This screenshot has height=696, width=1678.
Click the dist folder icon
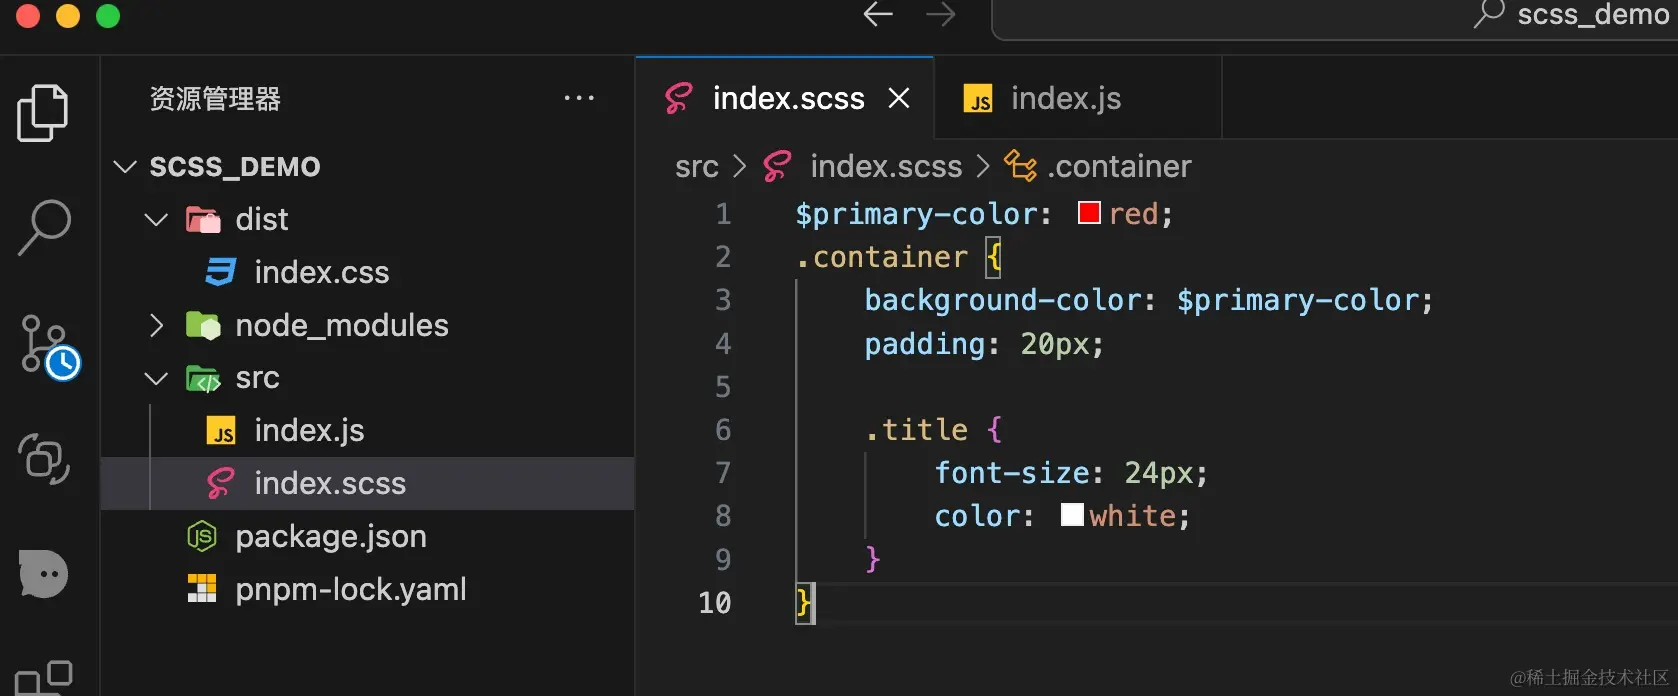coord(203,219)
